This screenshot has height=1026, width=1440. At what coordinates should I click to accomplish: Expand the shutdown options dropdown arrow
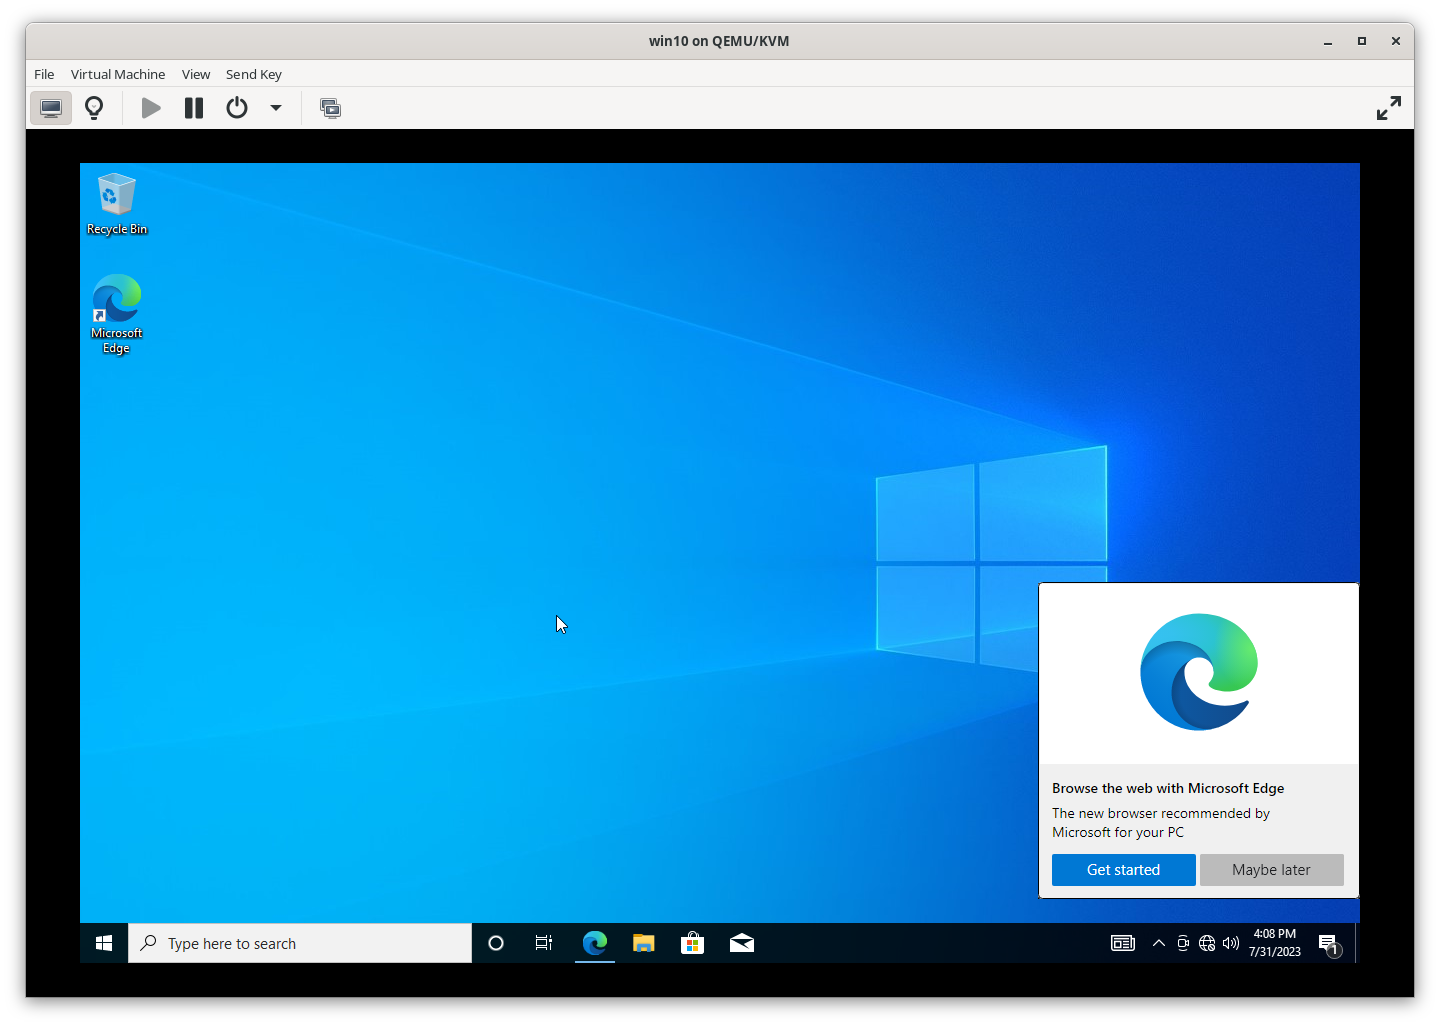[276, 108]
